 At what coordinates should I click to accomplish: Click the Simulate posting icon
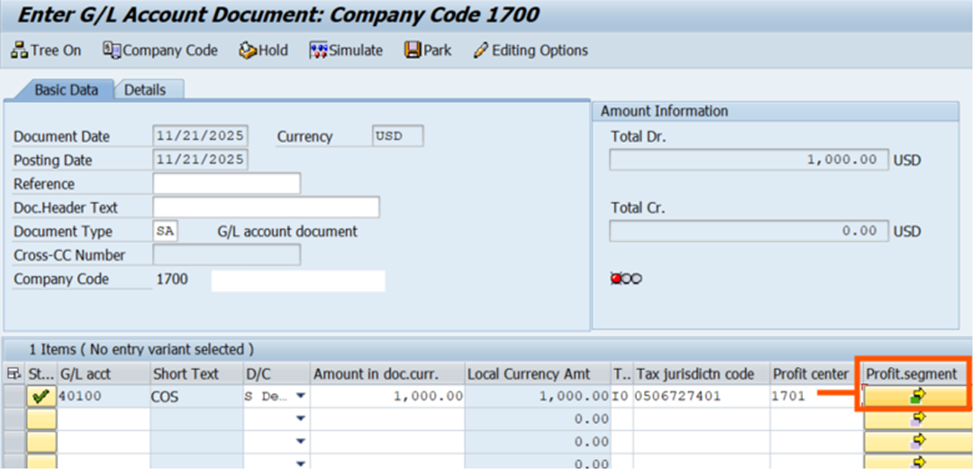319,50
